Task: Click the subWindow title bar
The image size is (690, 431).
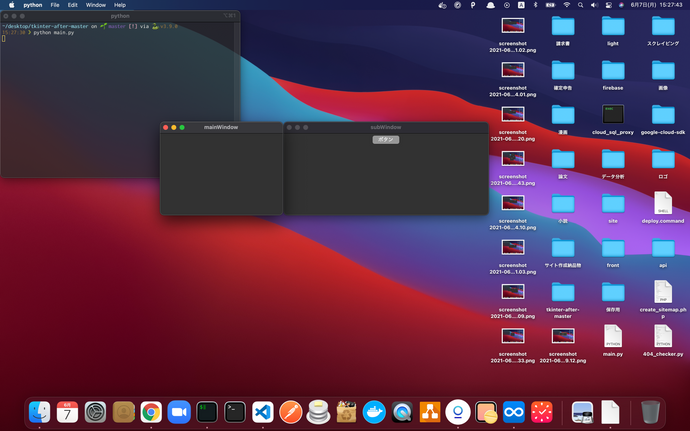Action: point(386,127)
